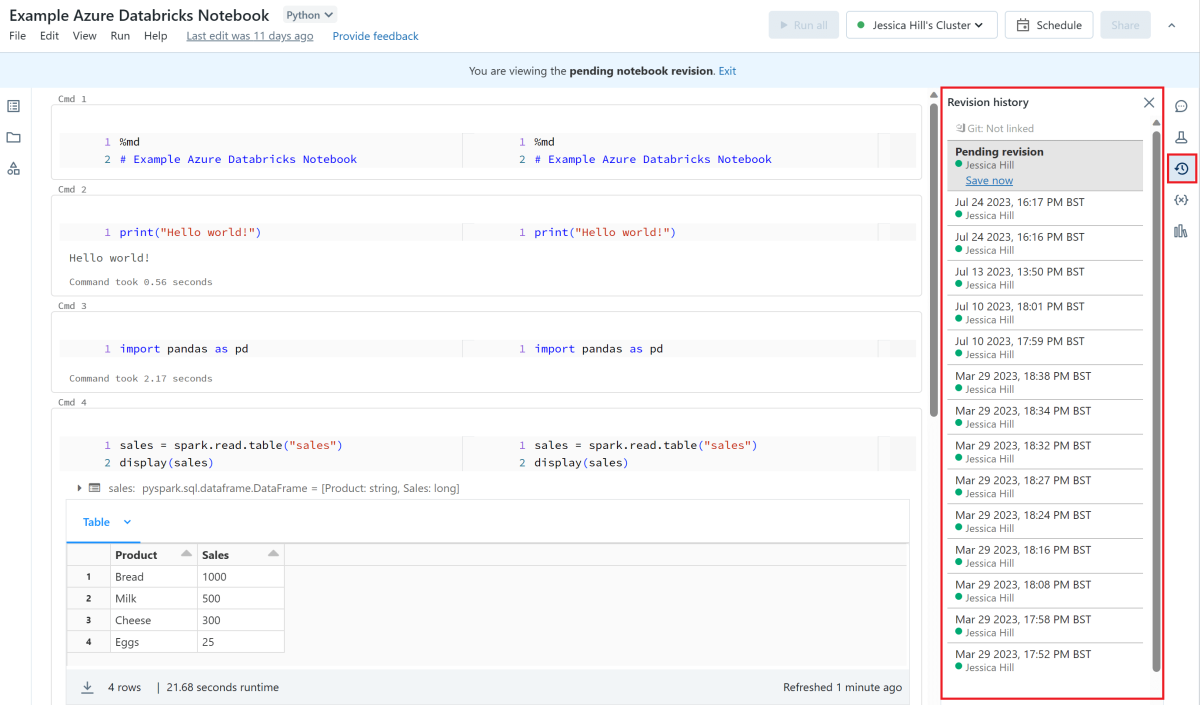Click the Schedule button
Image resolution: width=1200 pixels, height=705 pixels.
click(1049, 25)
